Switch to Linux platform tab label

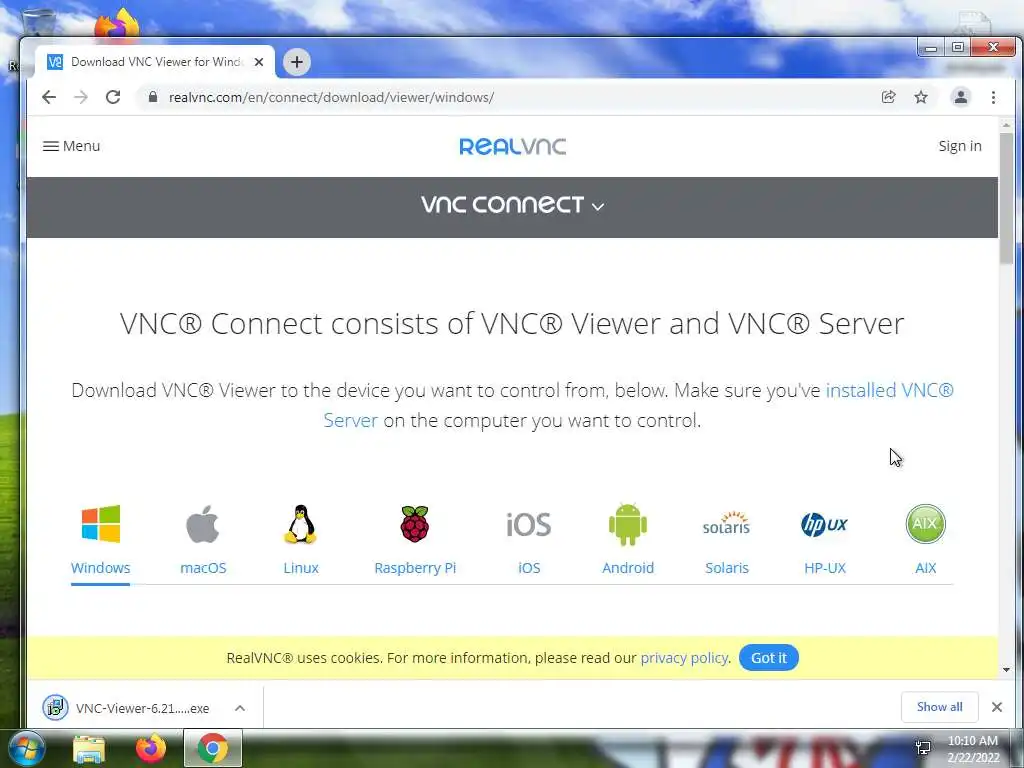[x=301, y=568]
